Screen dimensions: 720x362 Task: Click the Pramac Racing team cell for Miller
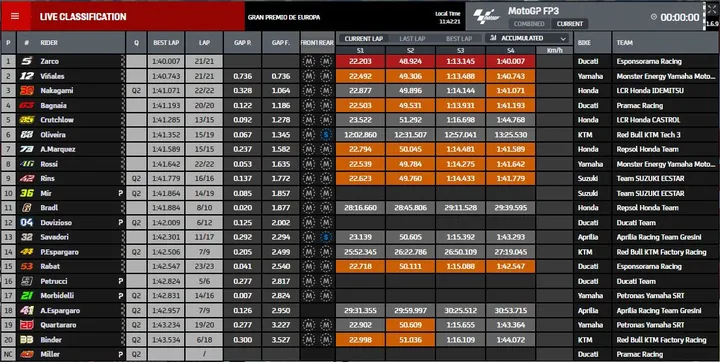click(665, 354)
